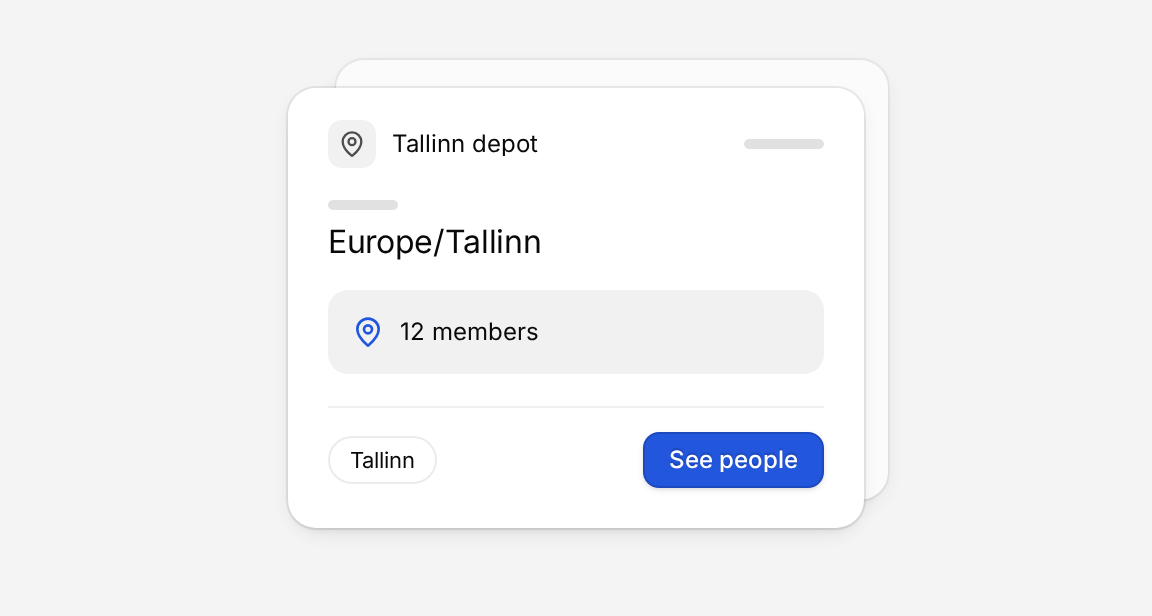The image size is (1152, 616).
Task: Select the Tallinn tag chip
Action: pos(382,460)
